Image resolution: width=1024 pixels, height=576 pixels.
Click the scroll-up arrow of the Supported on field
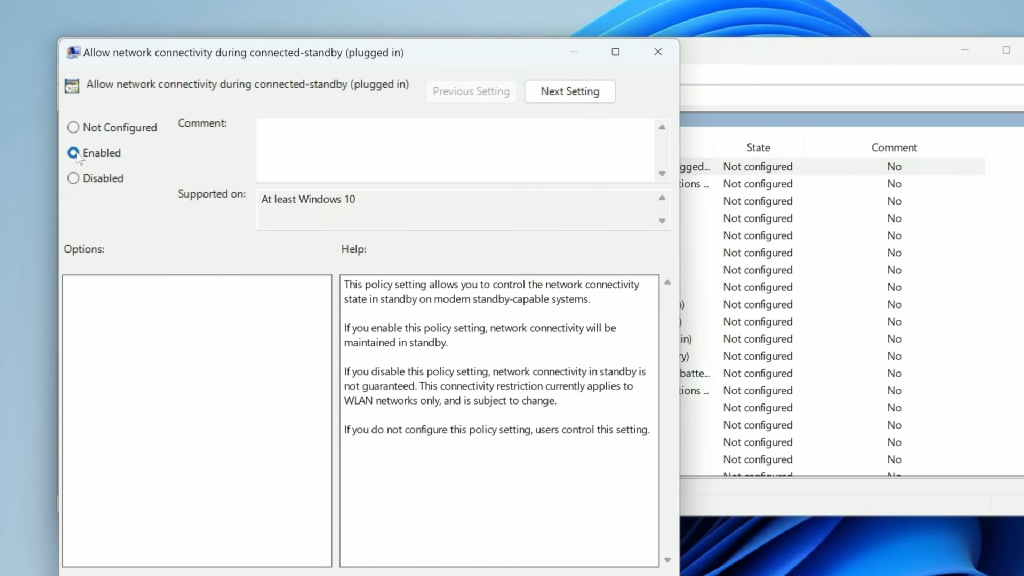(662, 197)
